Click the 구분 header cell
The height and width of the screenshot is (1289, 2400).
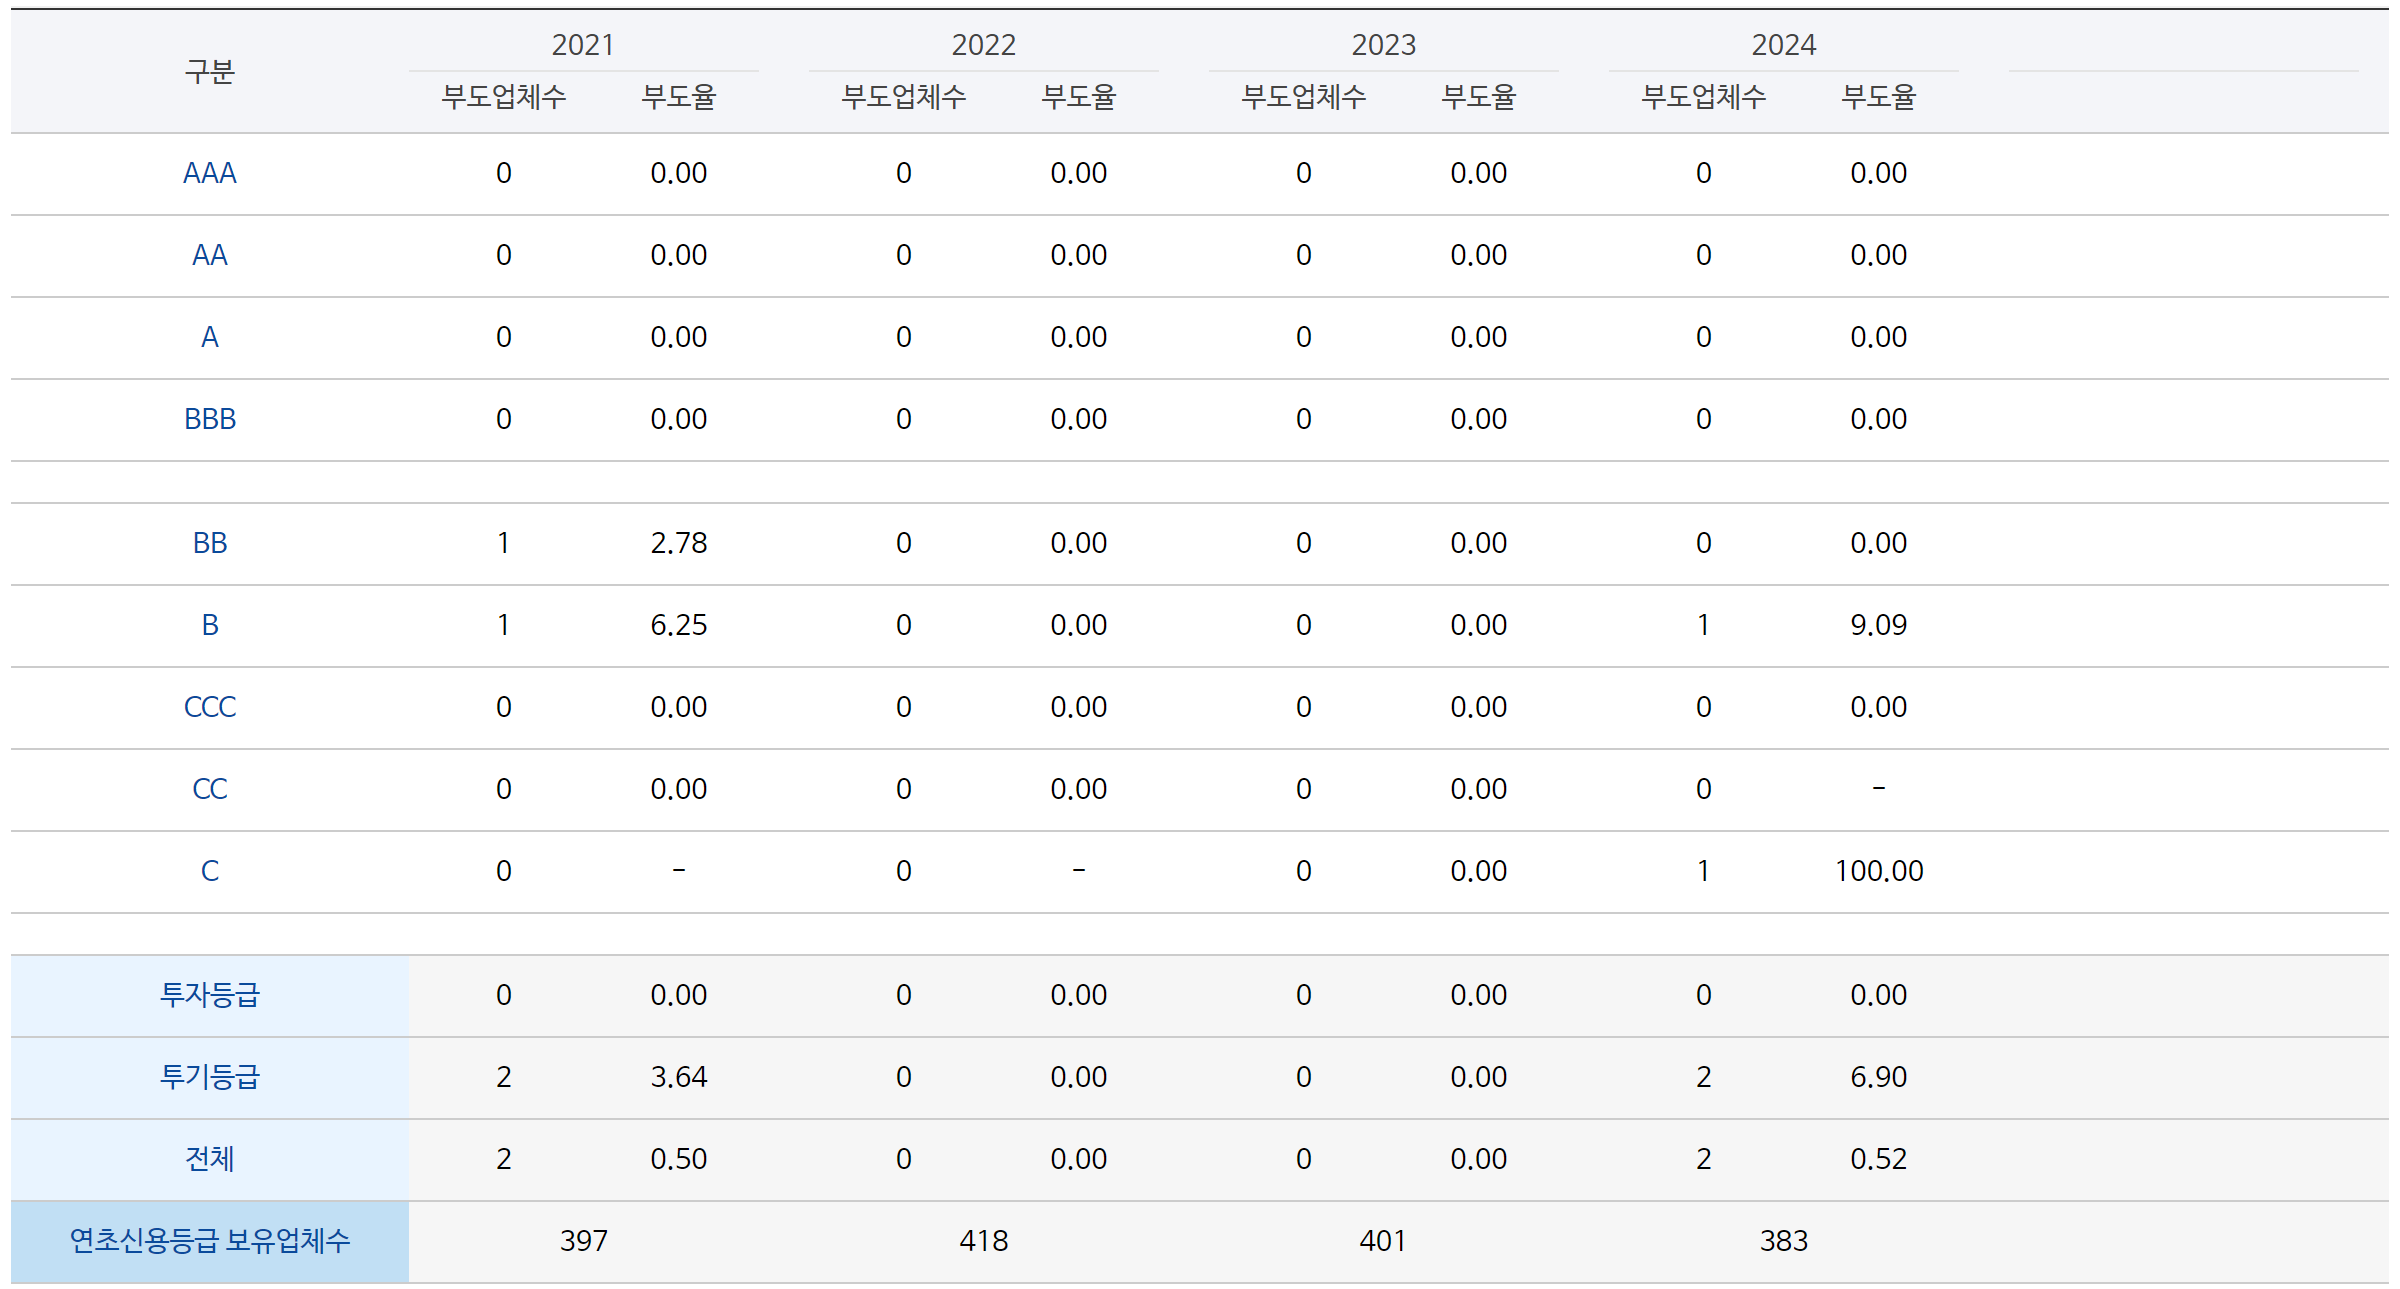coord(209,71)
